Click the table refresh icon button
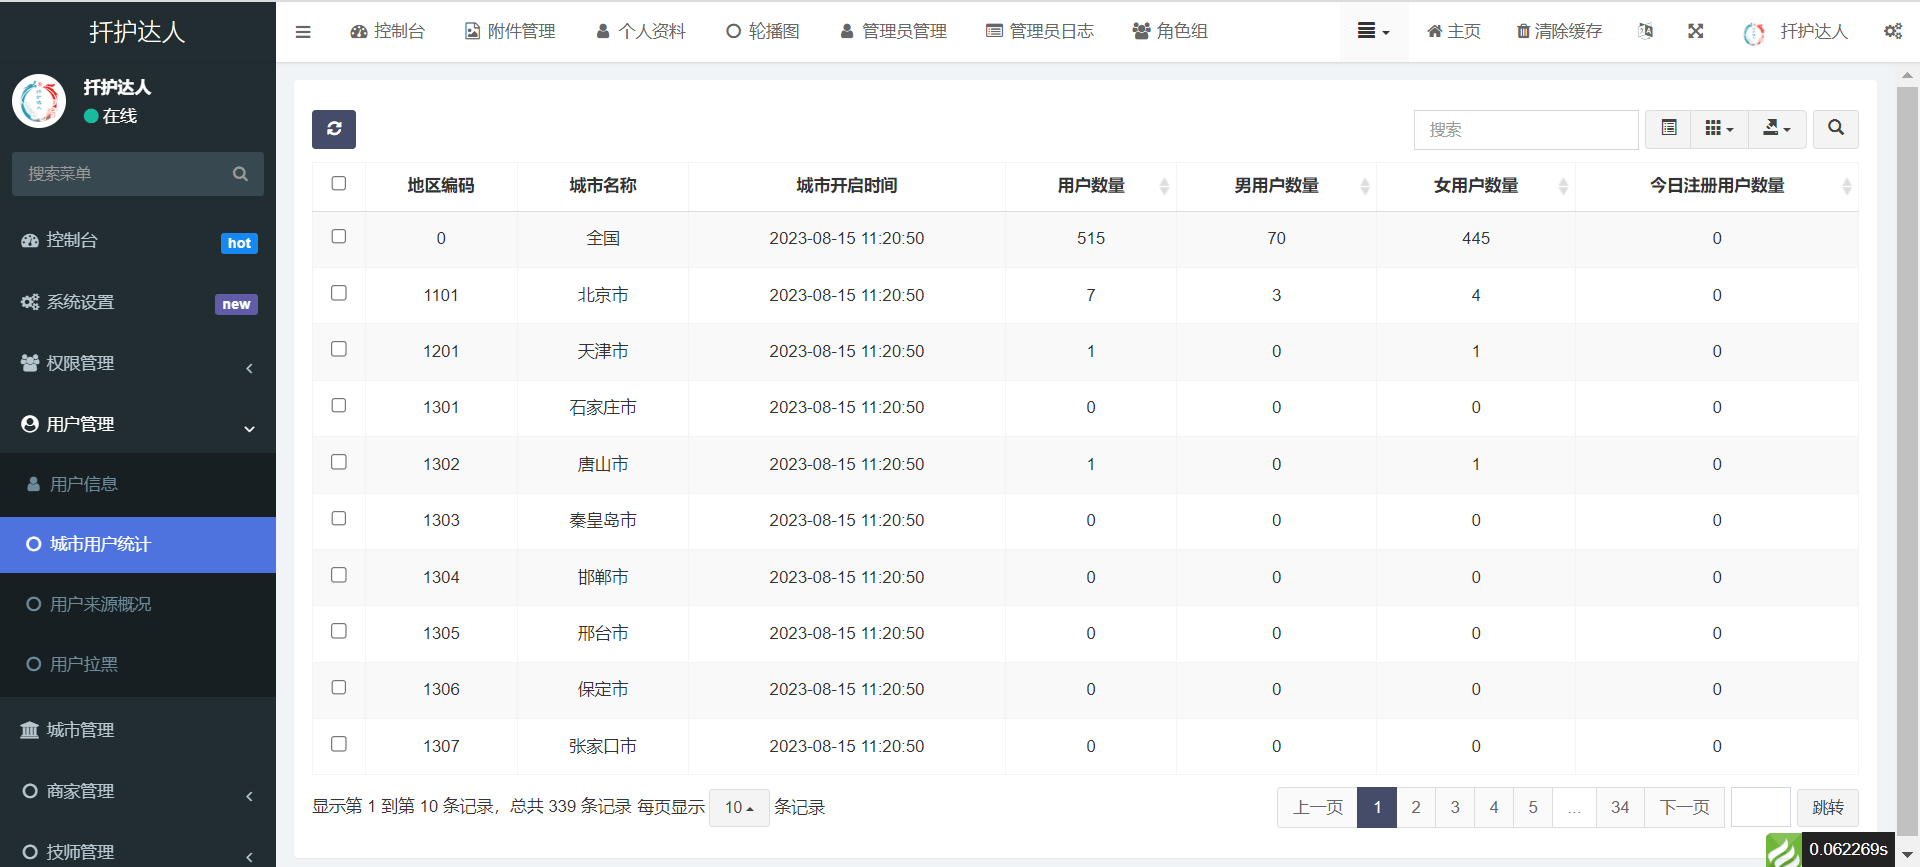Screen dimensions: 1920x867 pos(334,129)
